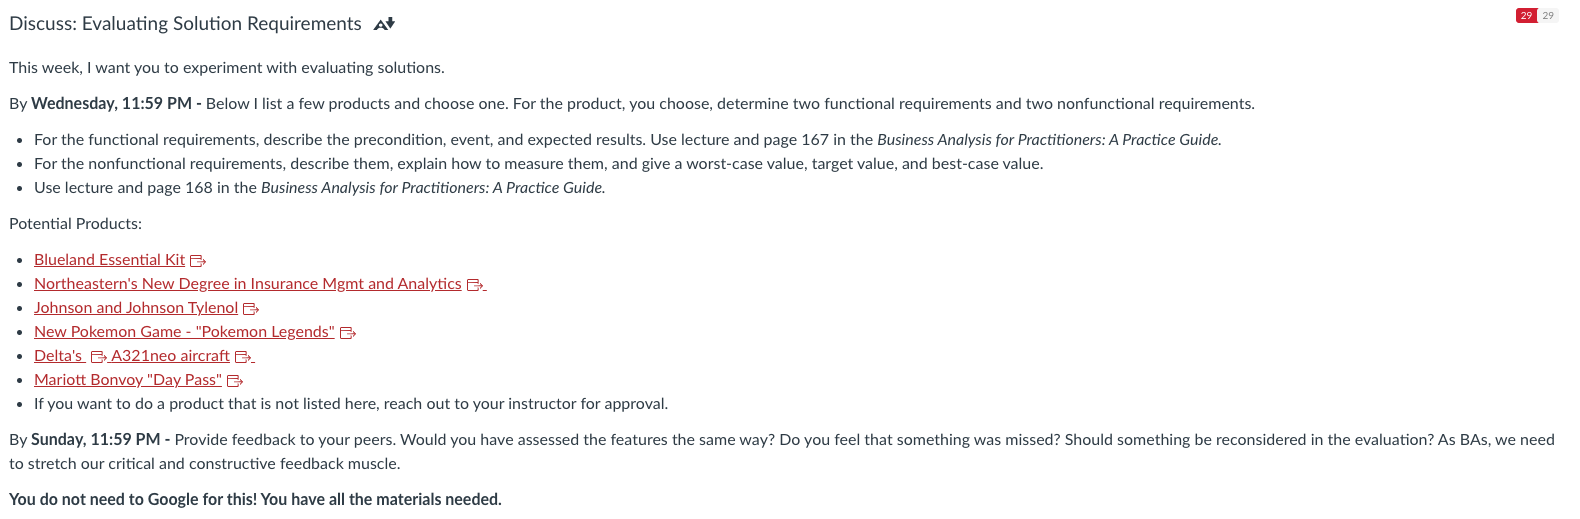Open the New Pokemon Game link

pos(184,332)
